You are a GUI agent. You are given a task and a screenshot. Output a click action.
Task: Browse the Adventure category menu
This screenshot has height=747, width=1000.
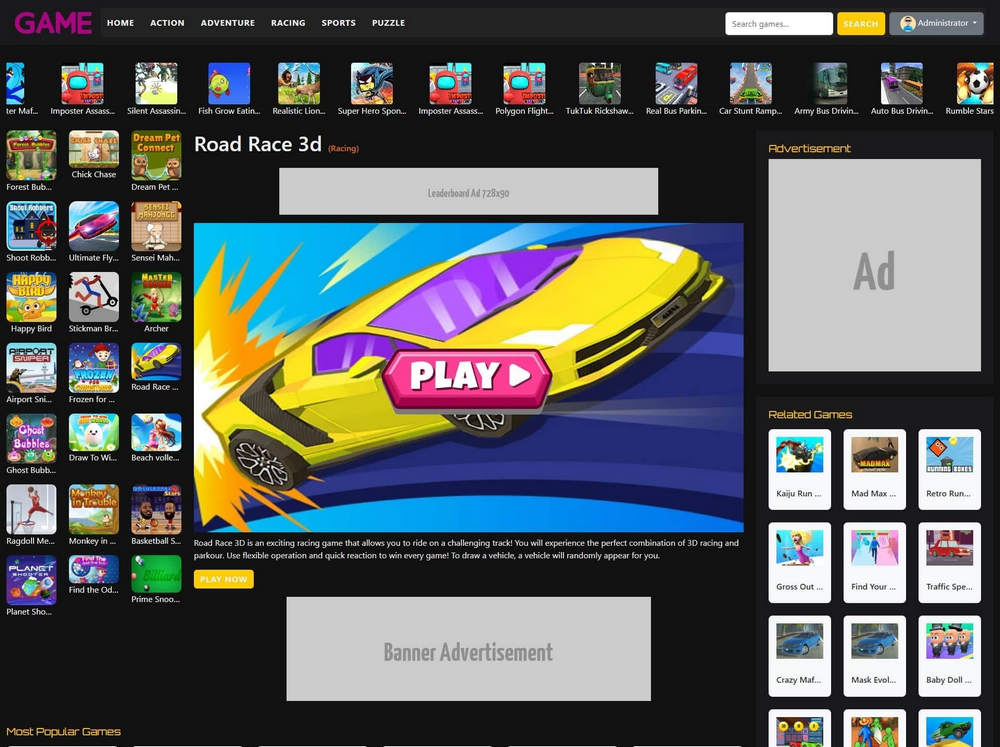point(228,23)
